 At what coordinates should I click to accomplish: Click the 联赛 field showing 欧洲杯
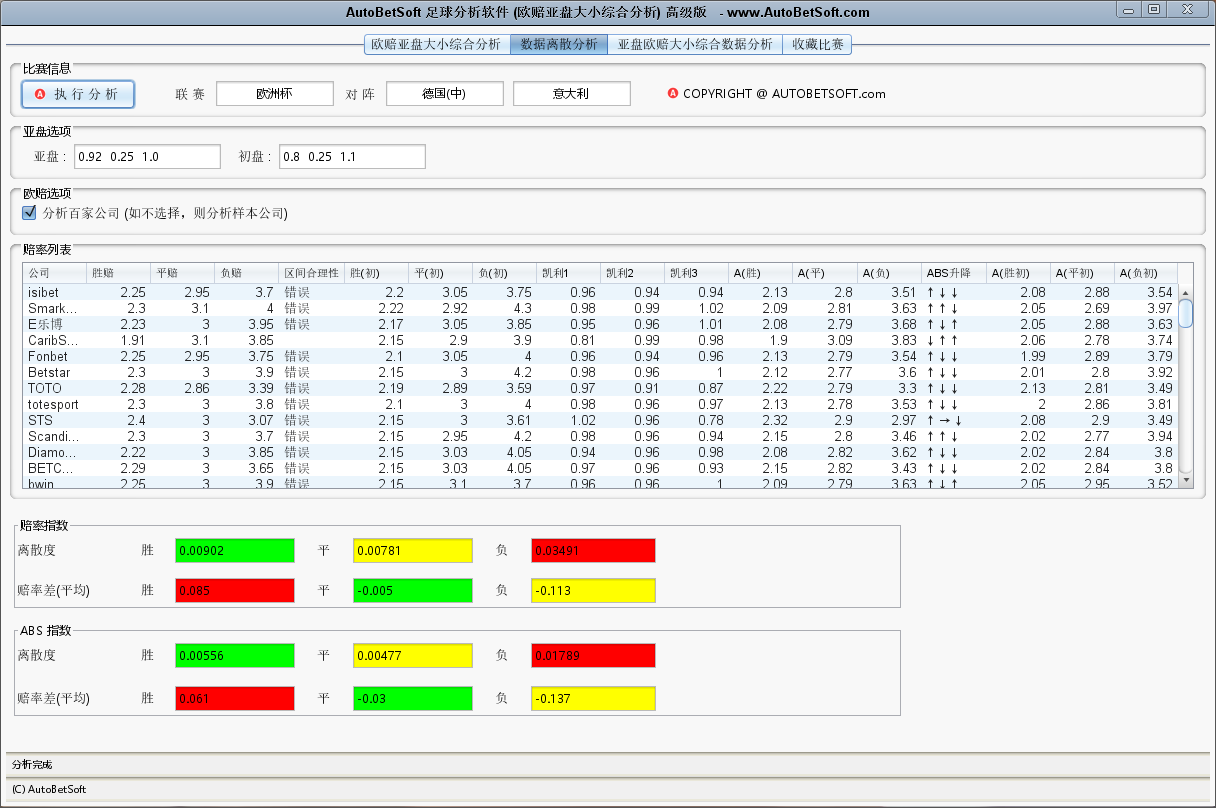(275, 94)
